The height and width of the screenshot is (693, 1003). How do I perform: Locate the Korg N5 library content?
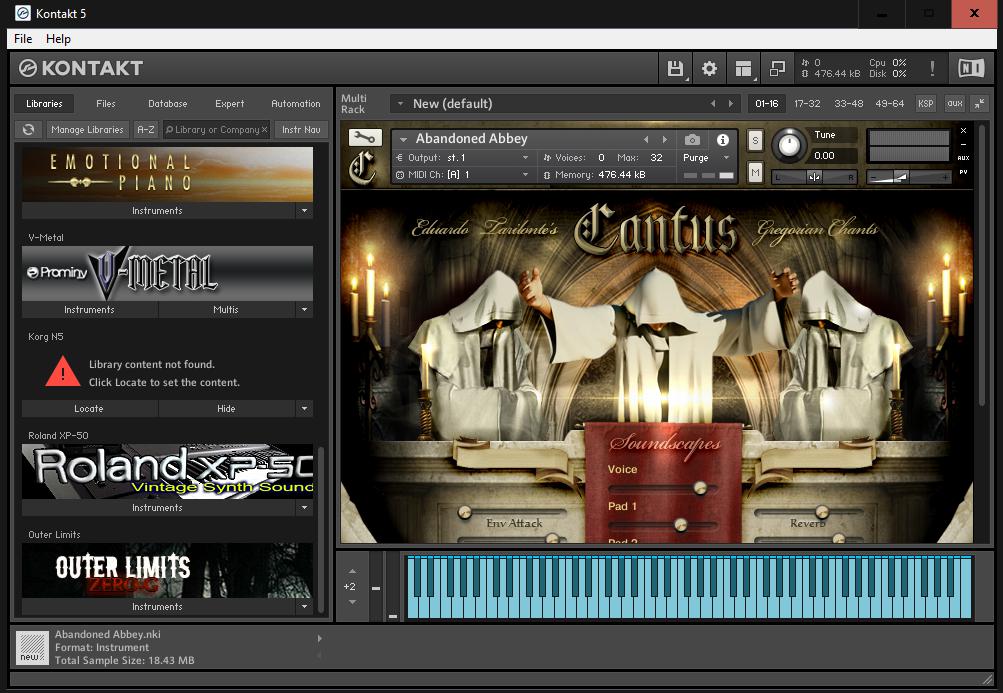(89, 408)
